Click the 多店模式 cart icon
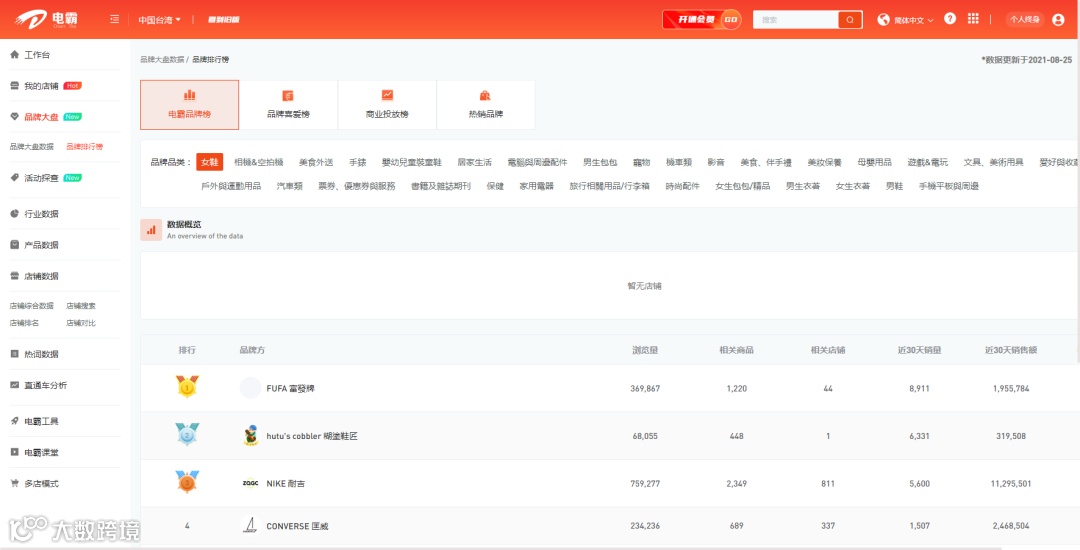This screenshot has height=550, width=1080. pyautogui.click(x=14, y=483)
